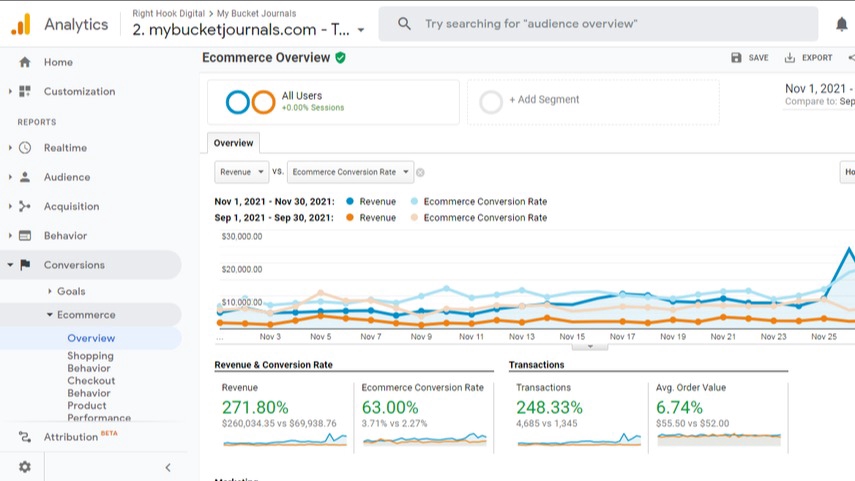The height and width of the screenshot is (481, 855).
Task: Open the notifications bell
Action: [842, 24]
